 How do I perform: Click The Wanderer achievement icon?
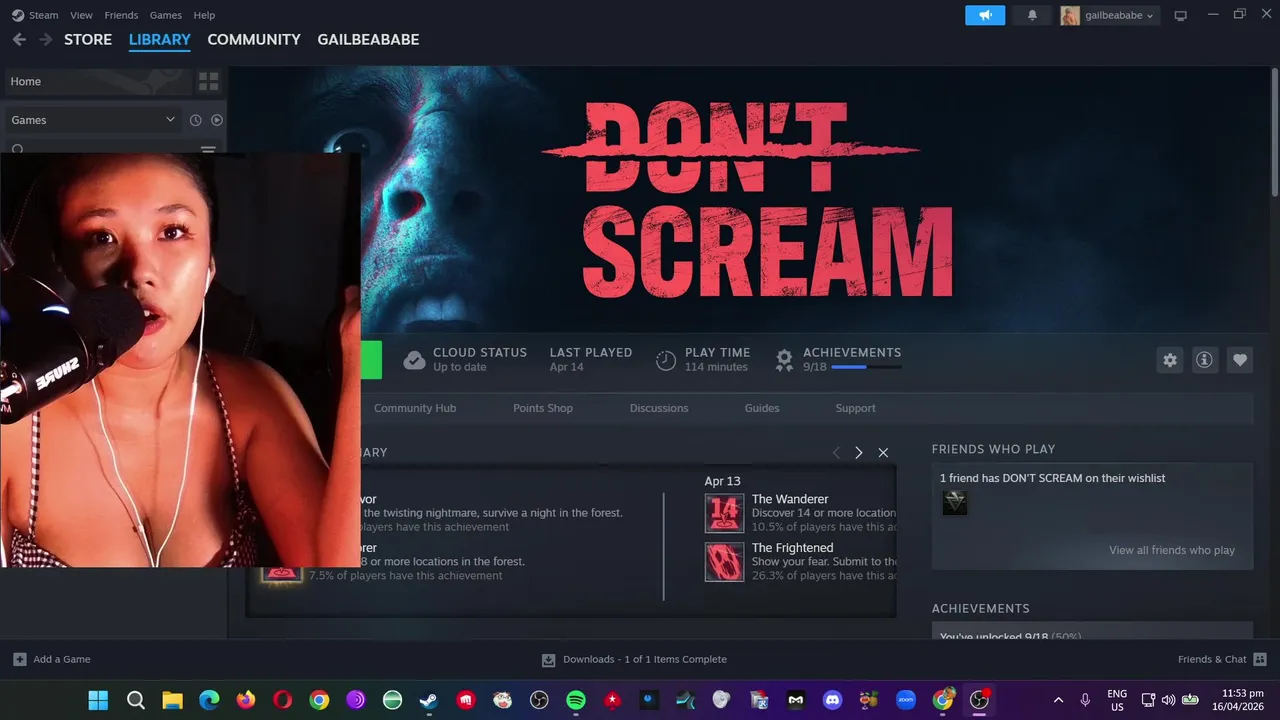[724, 513]
